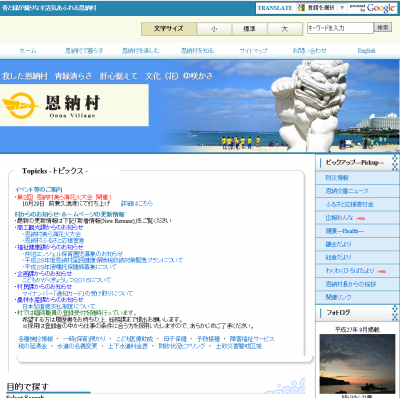
Task: Click the shisa statue banner image
Action: click(x=309, y=106)
